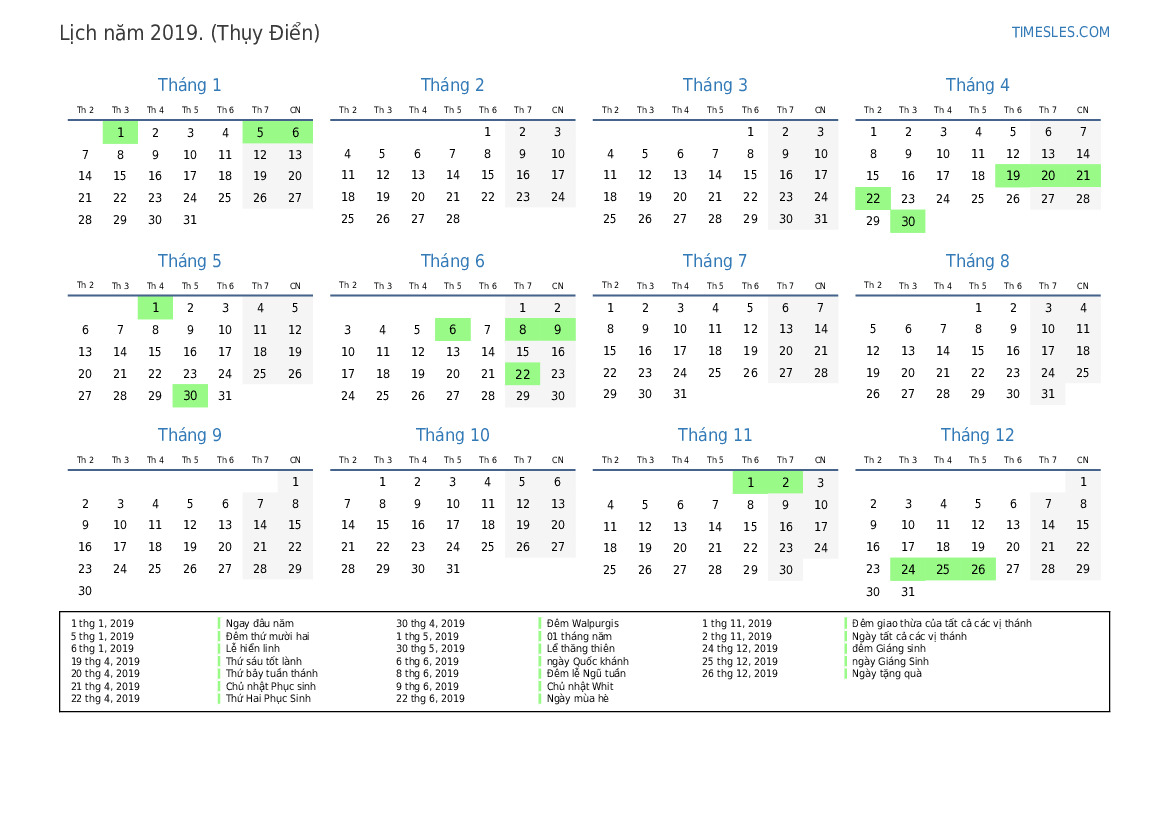This screenshot has width=1169, height=827.
Task: Click highlighted day 30 in Tháng 5
Action: (x=190, y=396)
